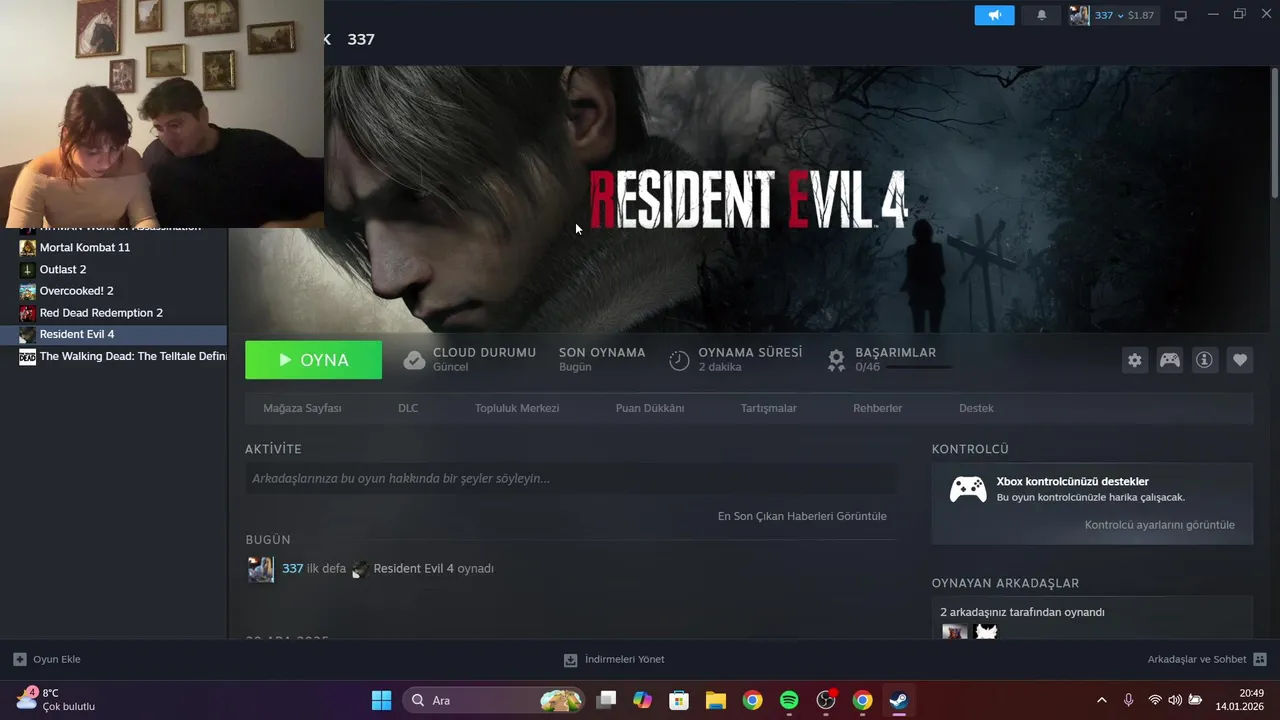Image resolution: width=1280 pixels, height=720 pixels.
Task: Add Resident Evil 4 to favorites heart
Action: coord(1240,360)
